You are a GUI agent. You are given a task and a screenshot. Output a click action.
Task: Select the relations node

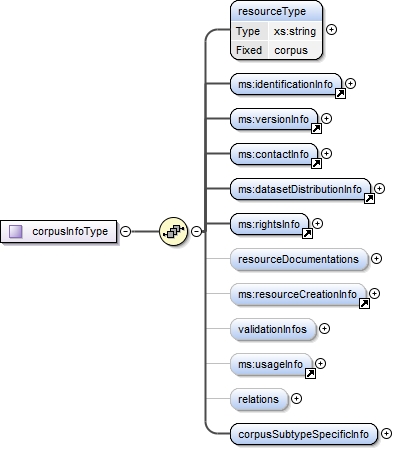259,399
